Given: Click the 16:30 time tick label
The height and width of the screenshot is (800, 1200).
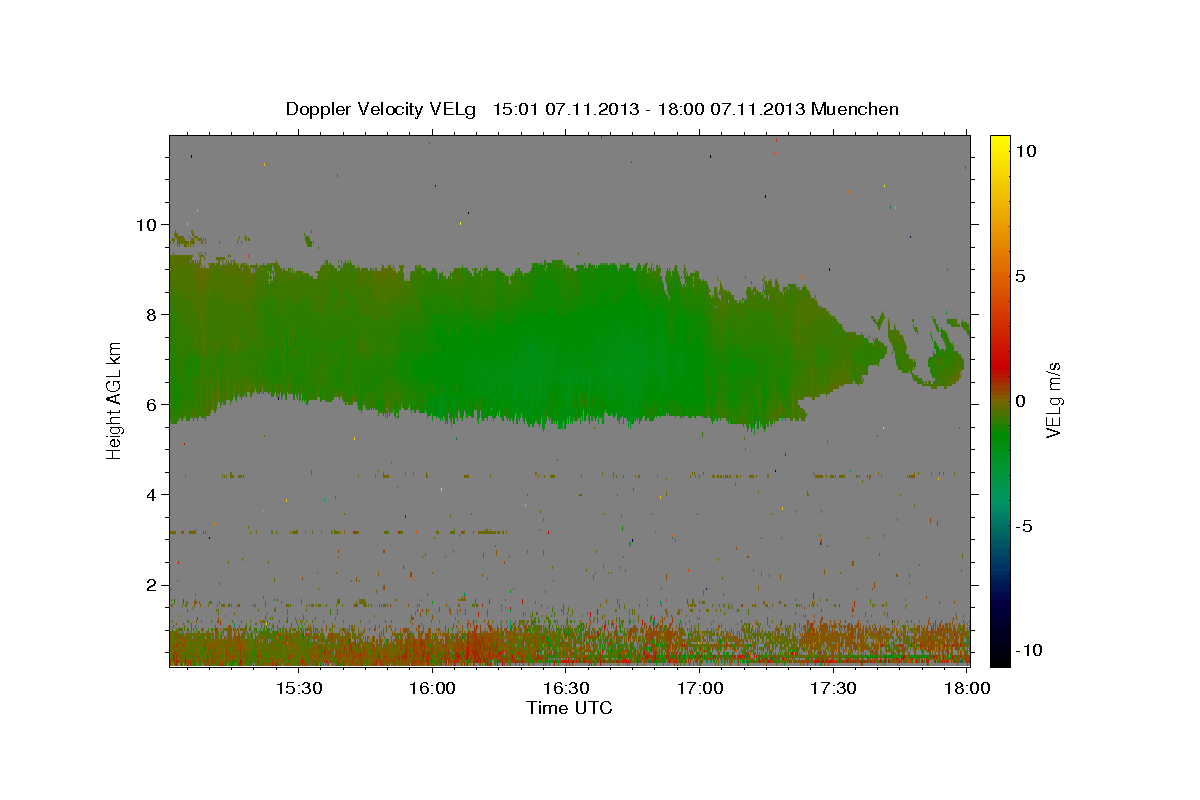Looking at the screenshot, I should [566, 689].
